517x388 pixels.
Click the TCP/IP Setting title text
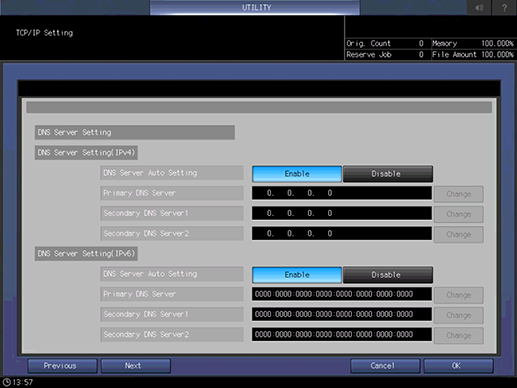[x=44, y=33]
